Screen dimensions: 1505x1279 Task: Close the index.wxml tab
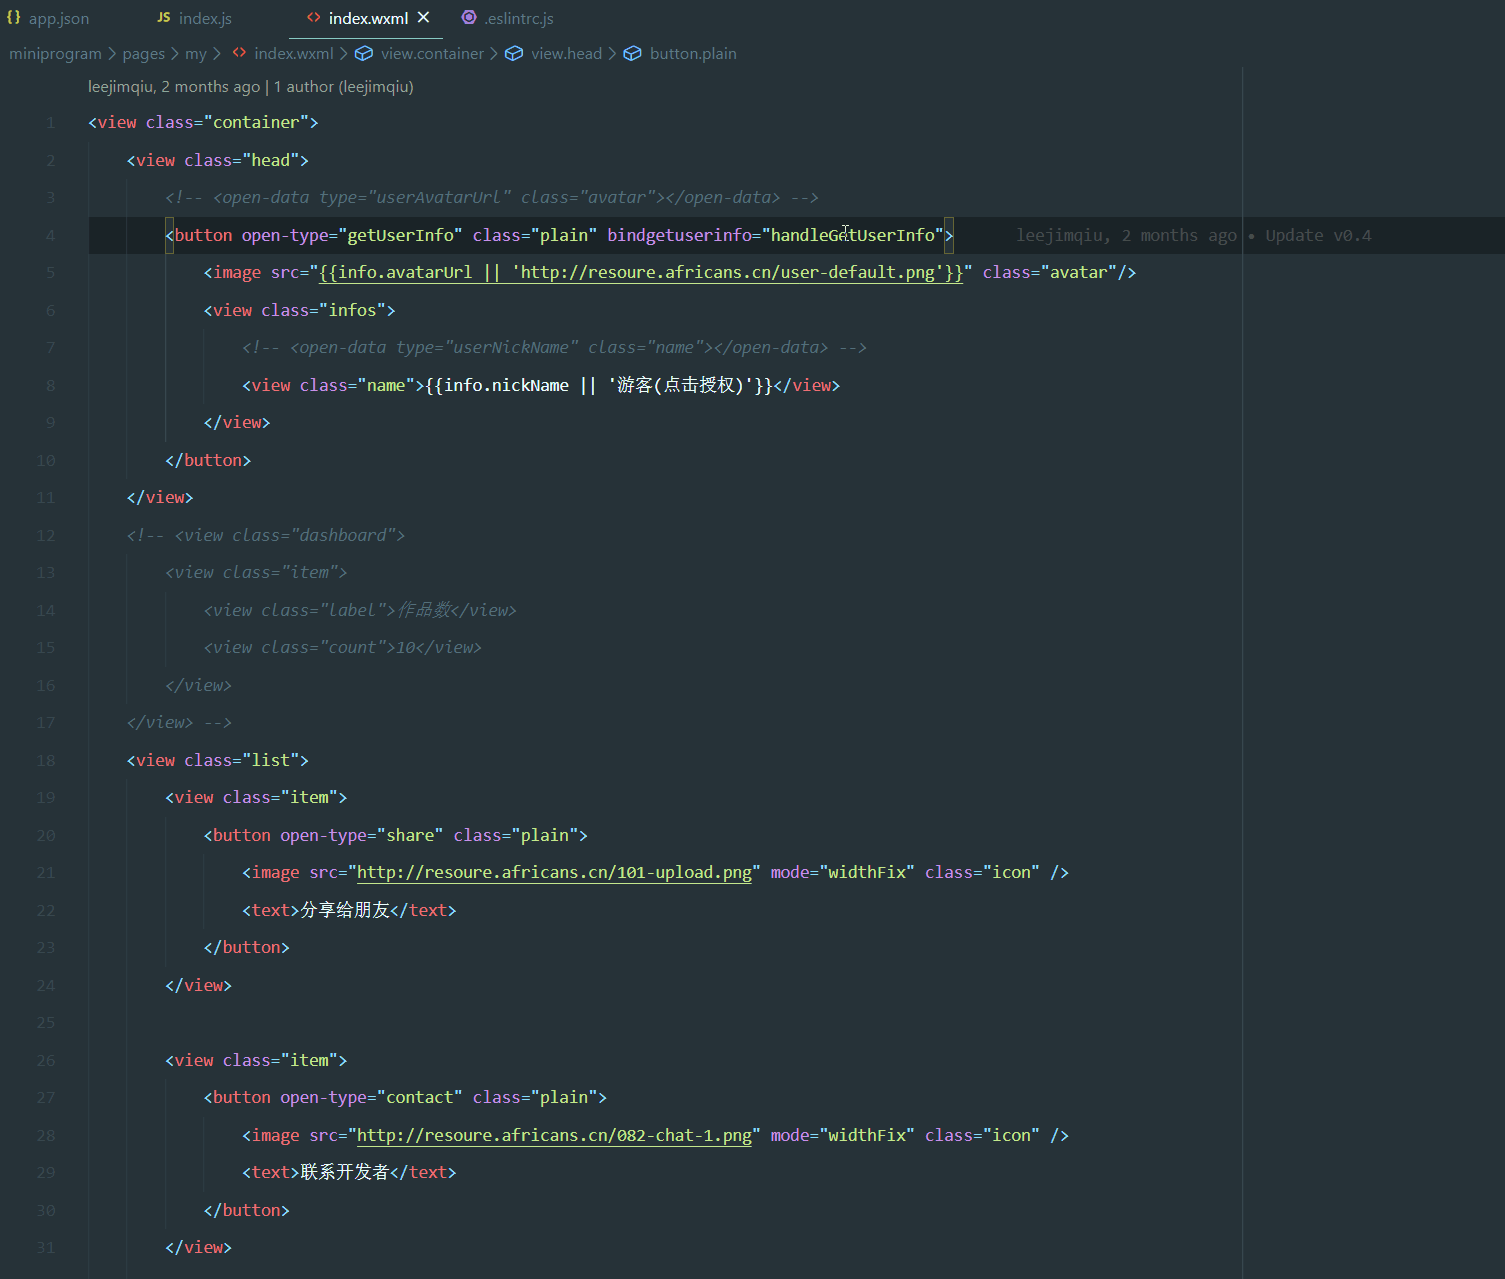(x=424, y=17)
